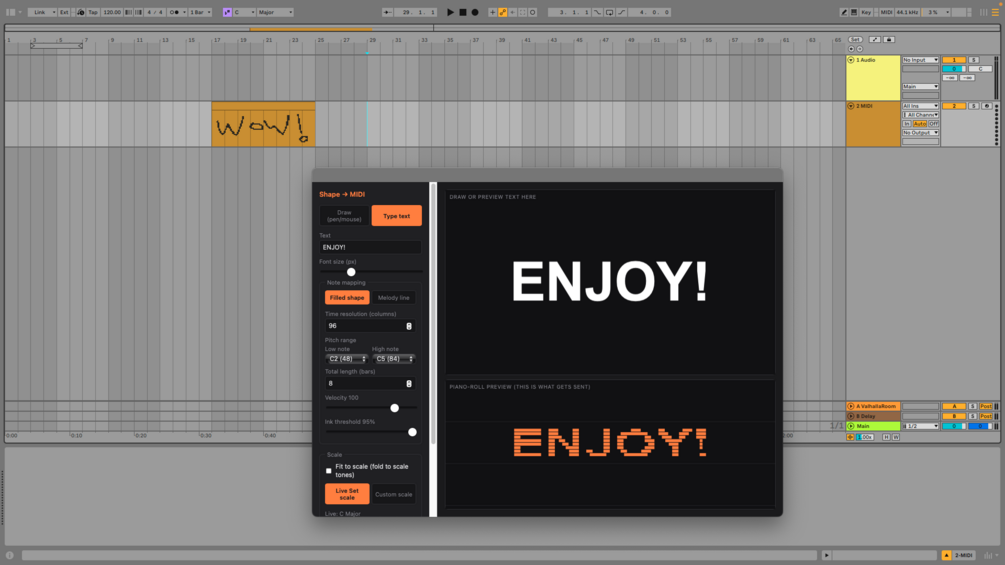Image resolution: width=1005 pixels, height=565 pixels.
Task: Toggle Key map mode
Action: [867, 12]
